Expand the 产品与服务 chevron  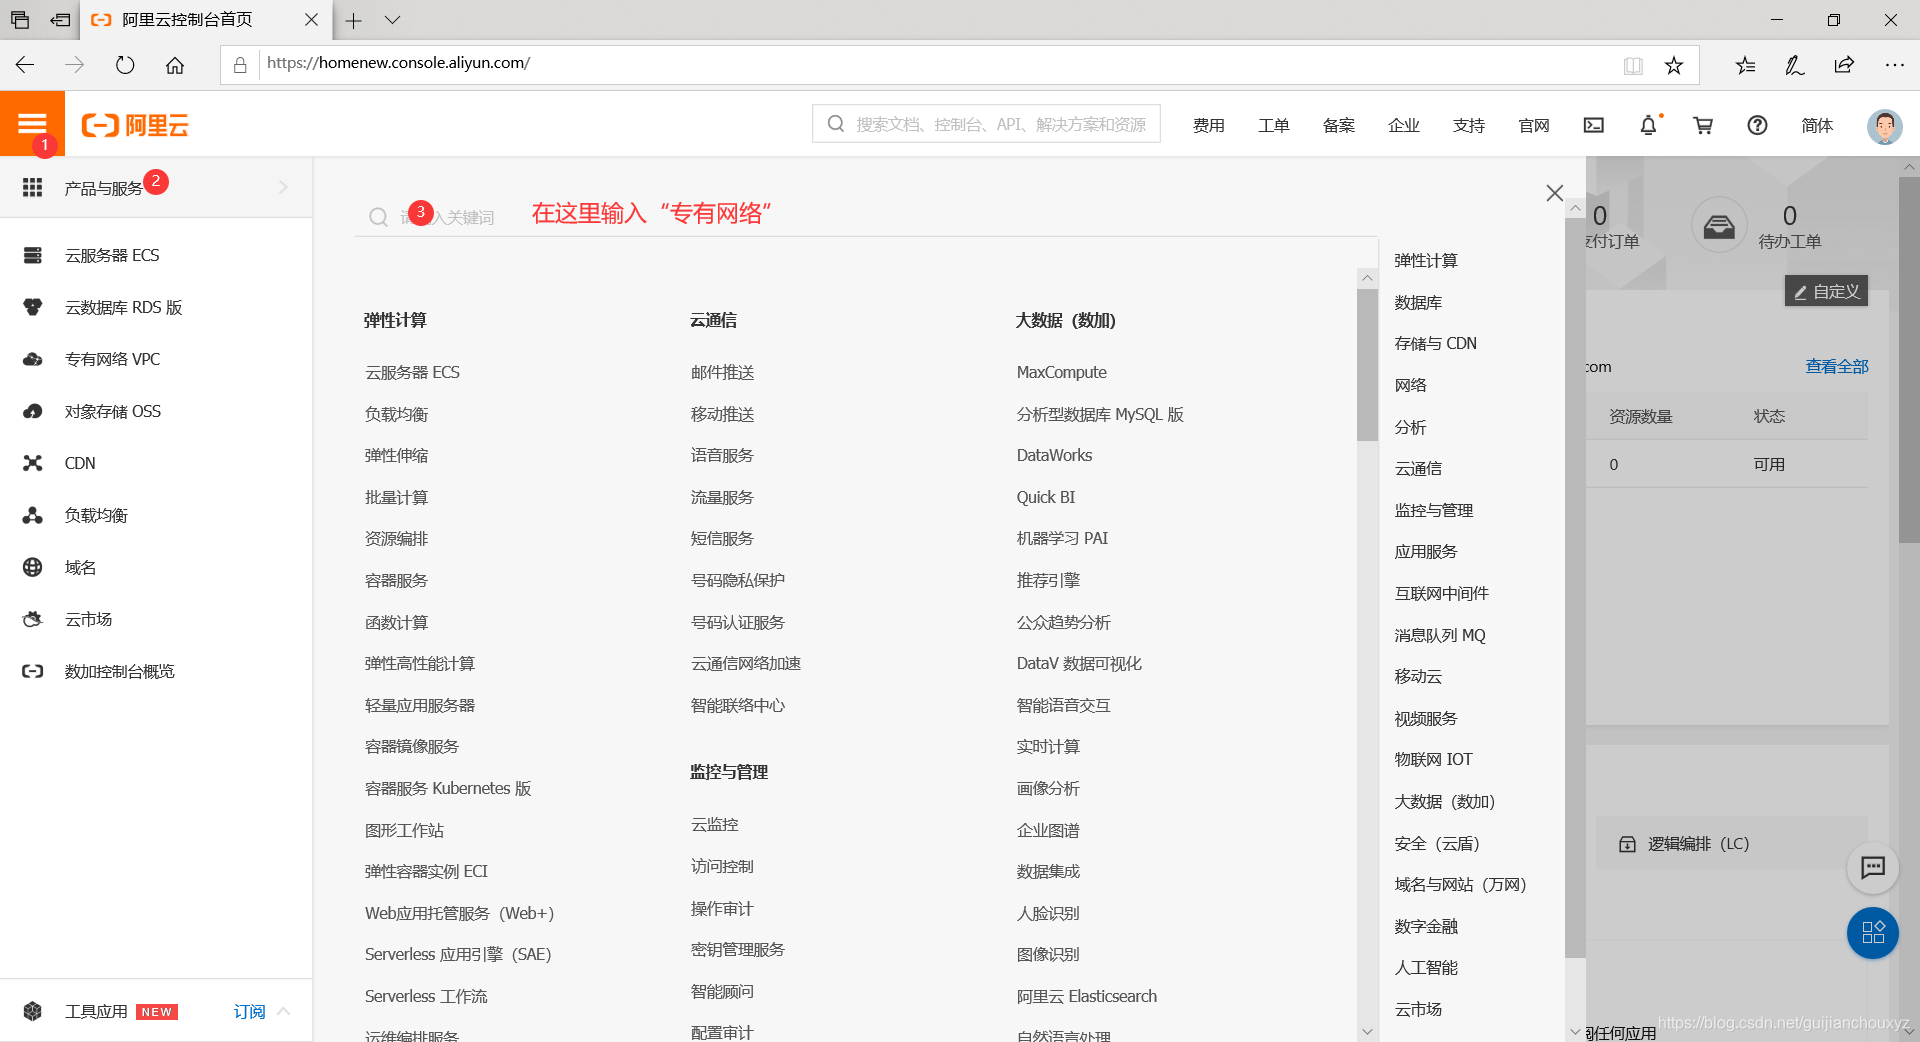pos(283,187)
